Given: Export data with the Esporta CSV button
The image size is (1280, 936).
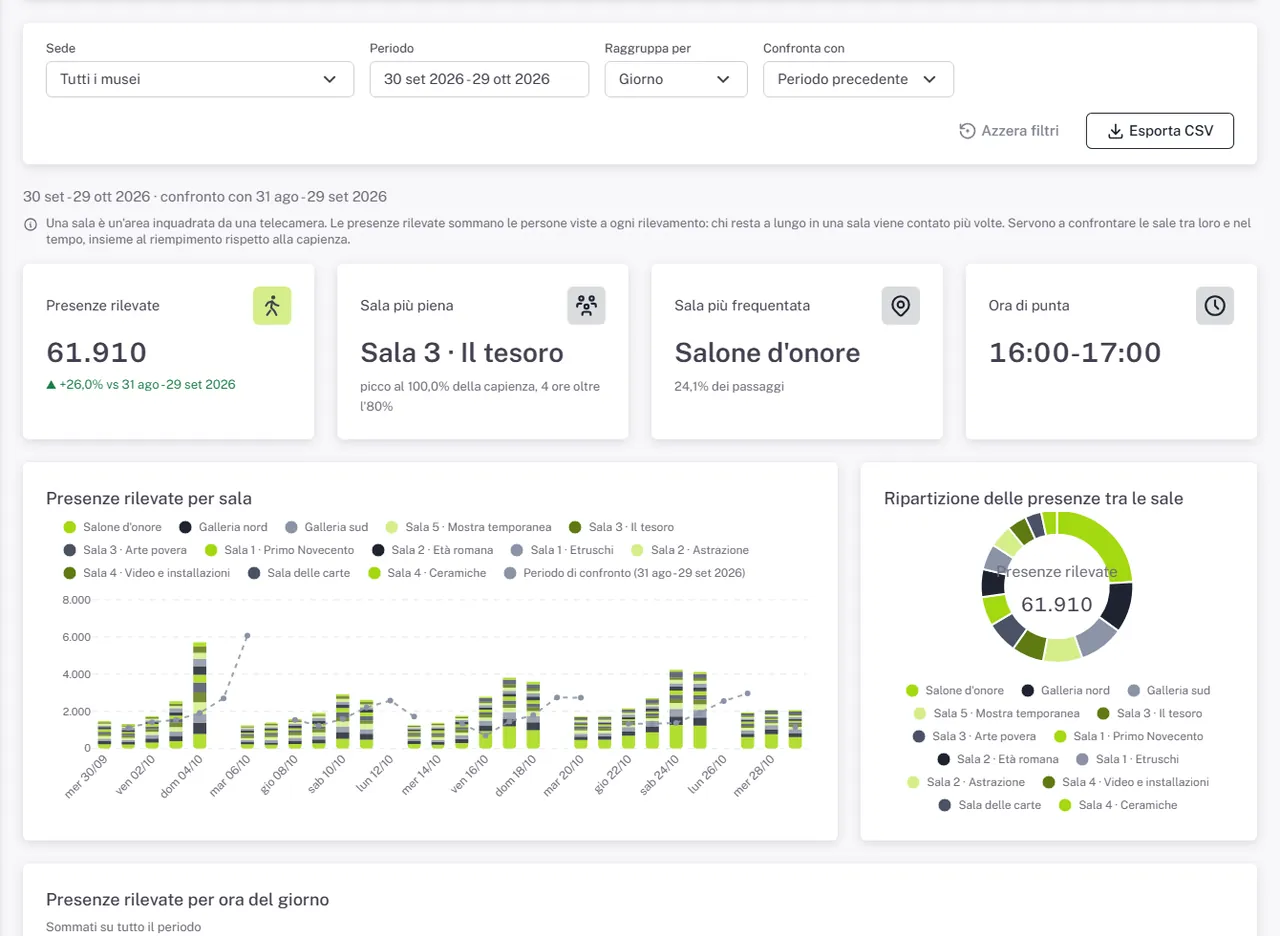Looking at the screenshot, I should [1160, 131].
